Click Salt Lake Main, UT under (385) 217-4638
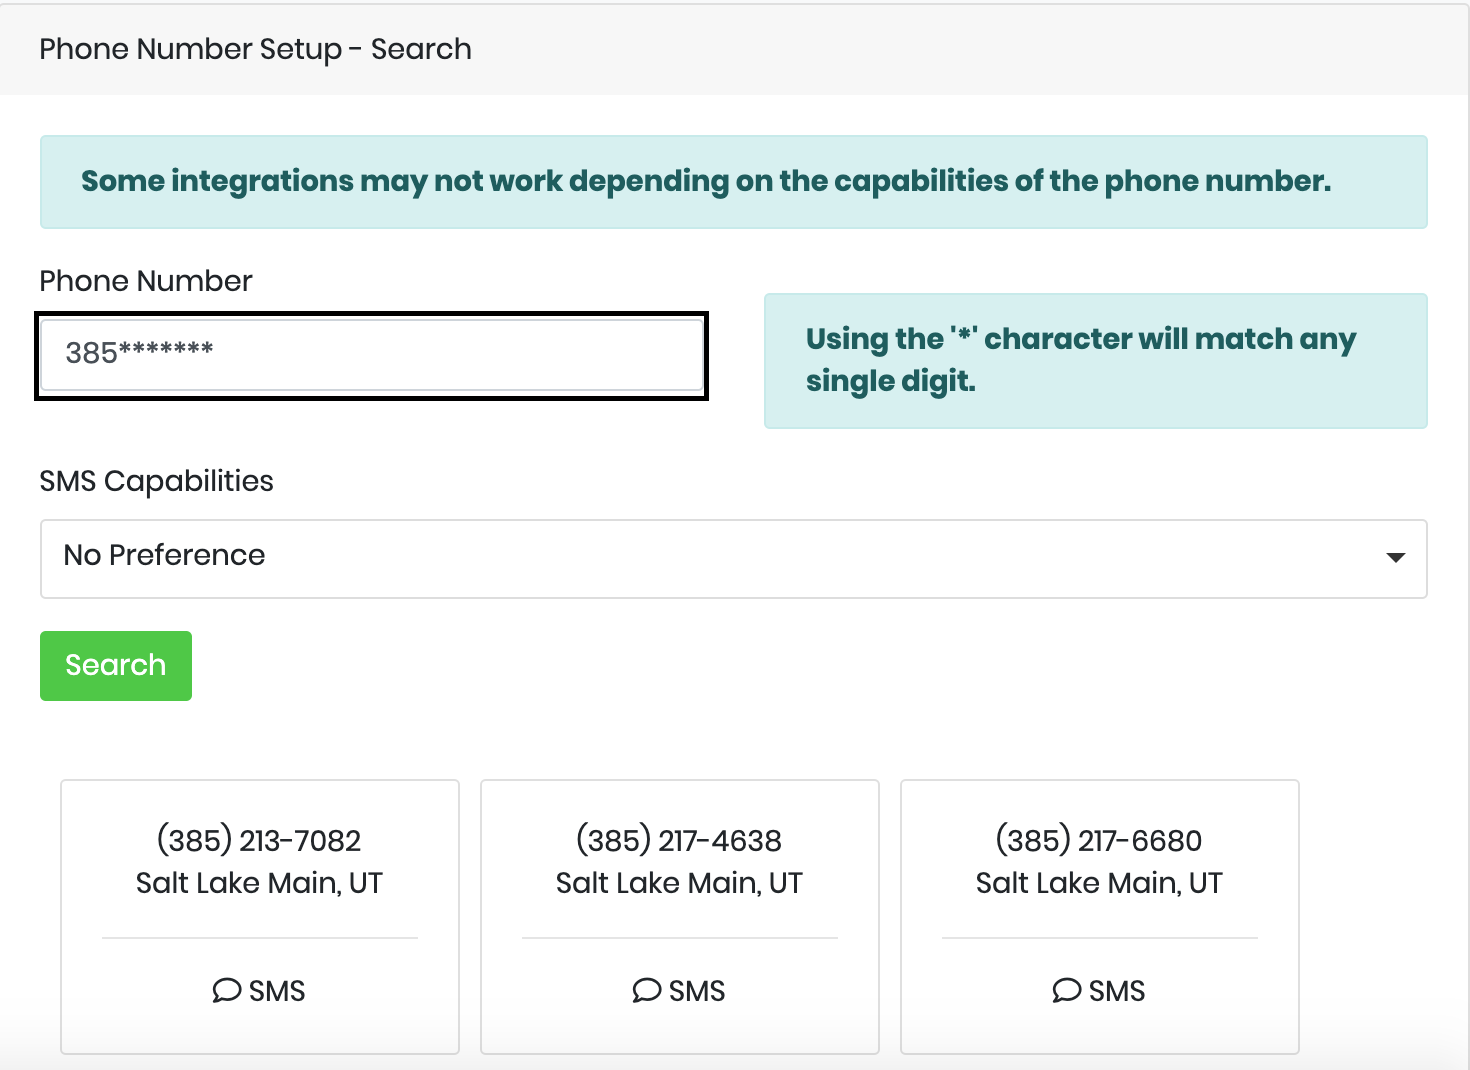 (x=679, y=883)
